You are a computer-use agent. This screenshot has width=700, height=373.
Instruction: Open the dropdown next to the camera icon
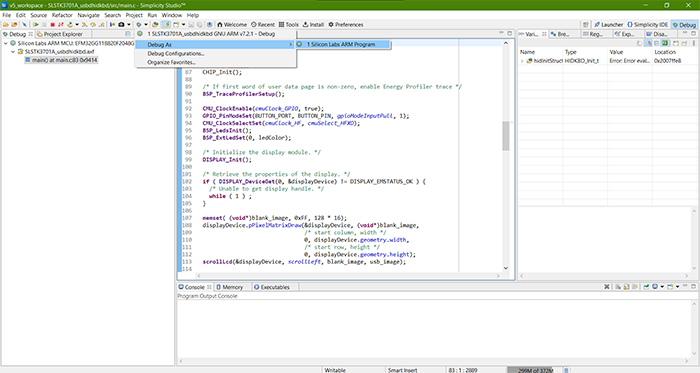129,25
